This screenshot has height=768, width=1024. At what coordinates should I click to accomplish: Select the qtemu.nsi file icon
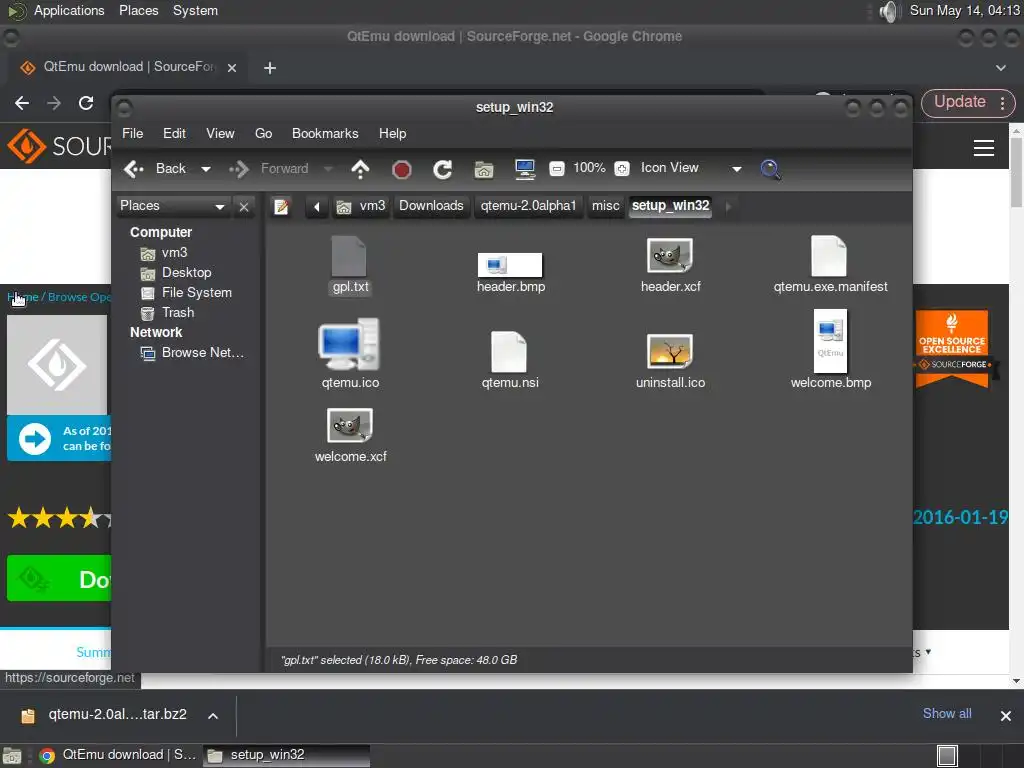point(509,352)
